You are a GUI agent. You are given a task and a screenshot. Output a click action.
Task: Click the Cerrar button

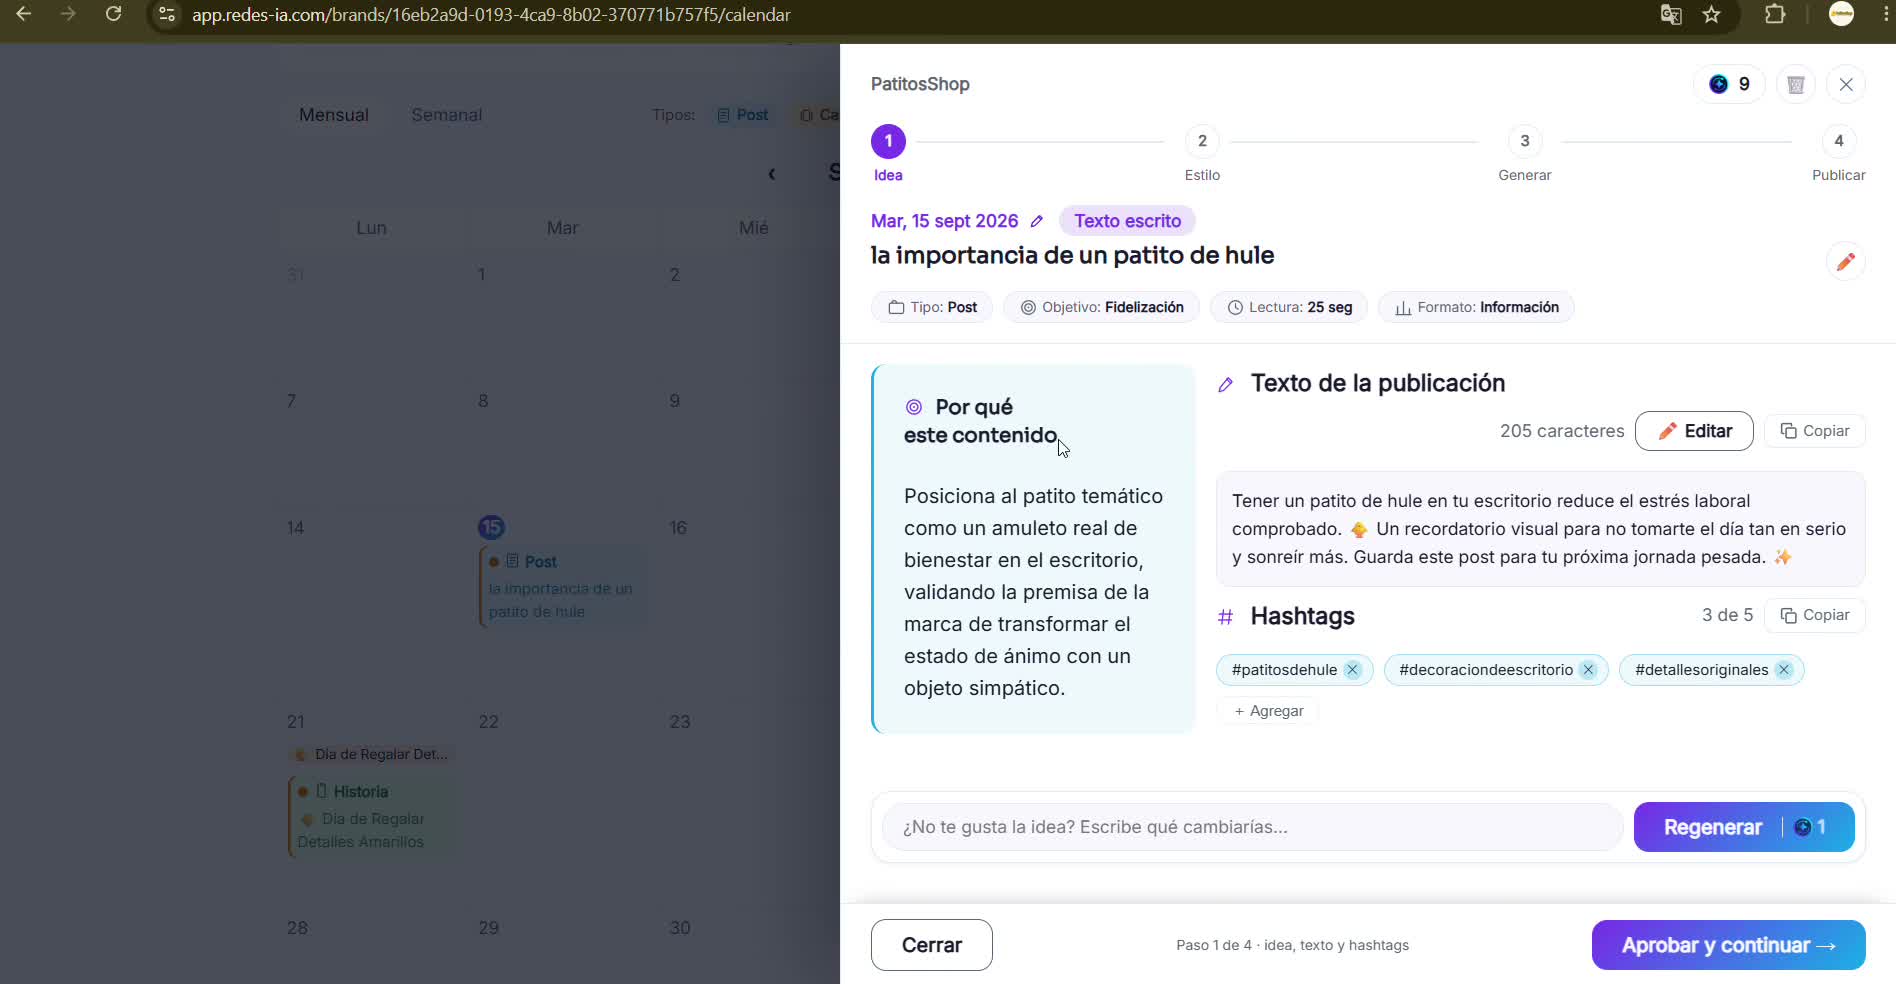932,945
